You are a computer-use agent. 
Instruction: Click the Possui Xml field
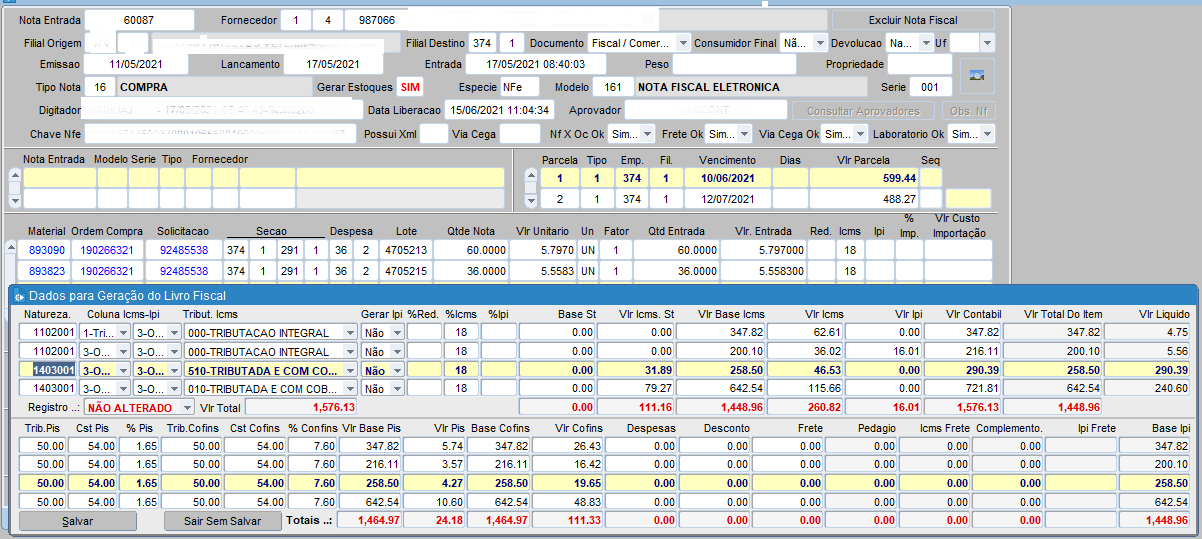tap(433, 134)
